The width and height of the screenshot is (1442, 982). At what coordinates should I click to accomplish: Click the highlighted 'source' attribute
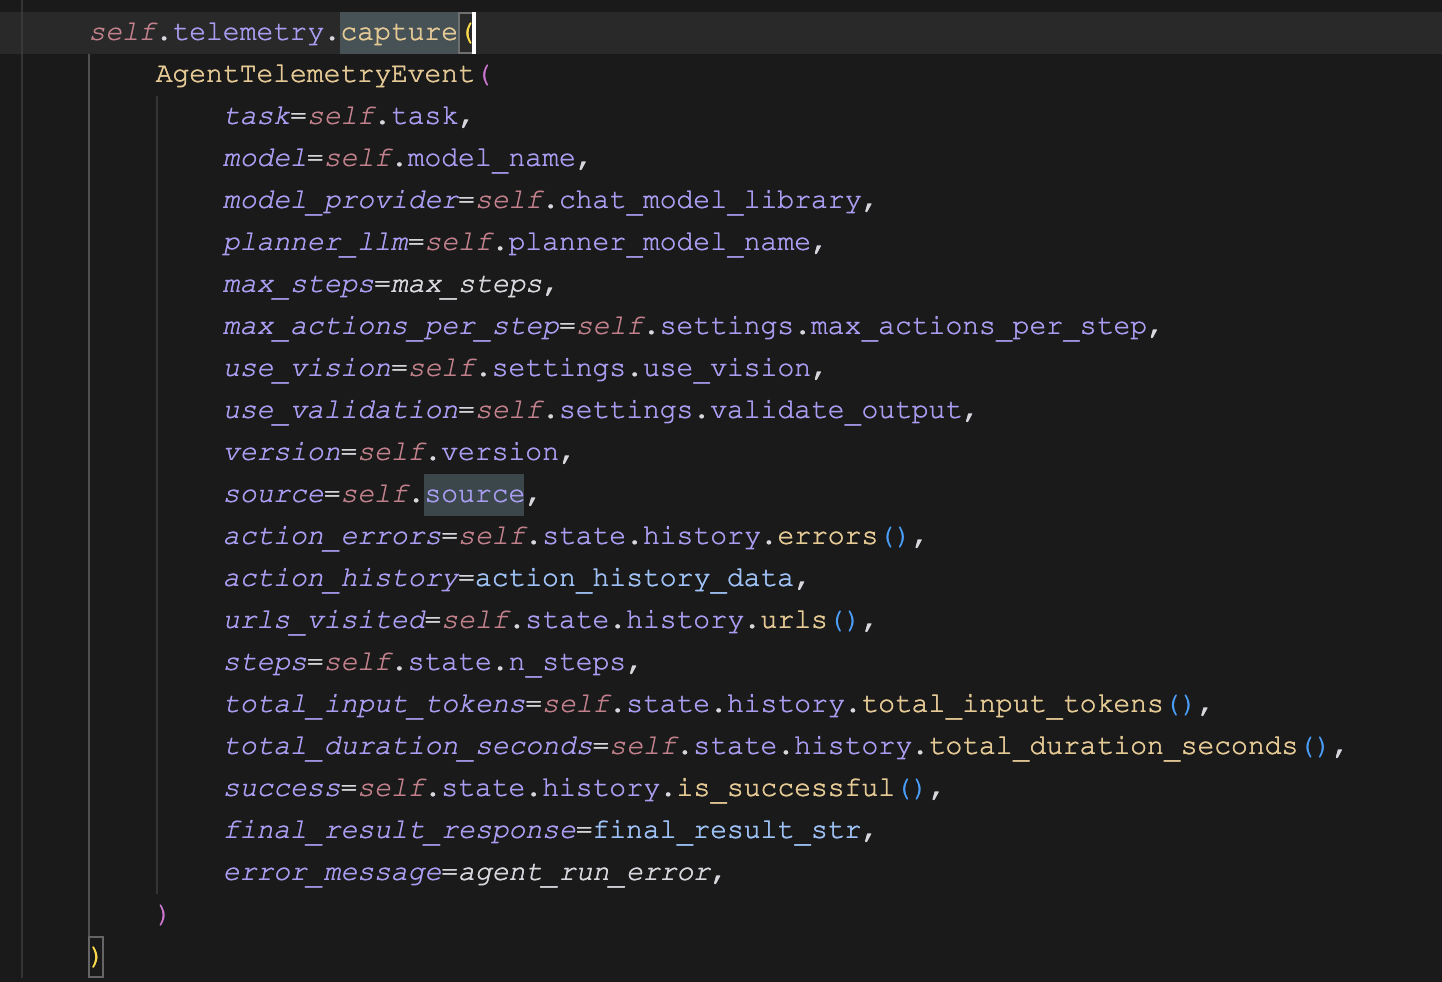click(474, 495)
